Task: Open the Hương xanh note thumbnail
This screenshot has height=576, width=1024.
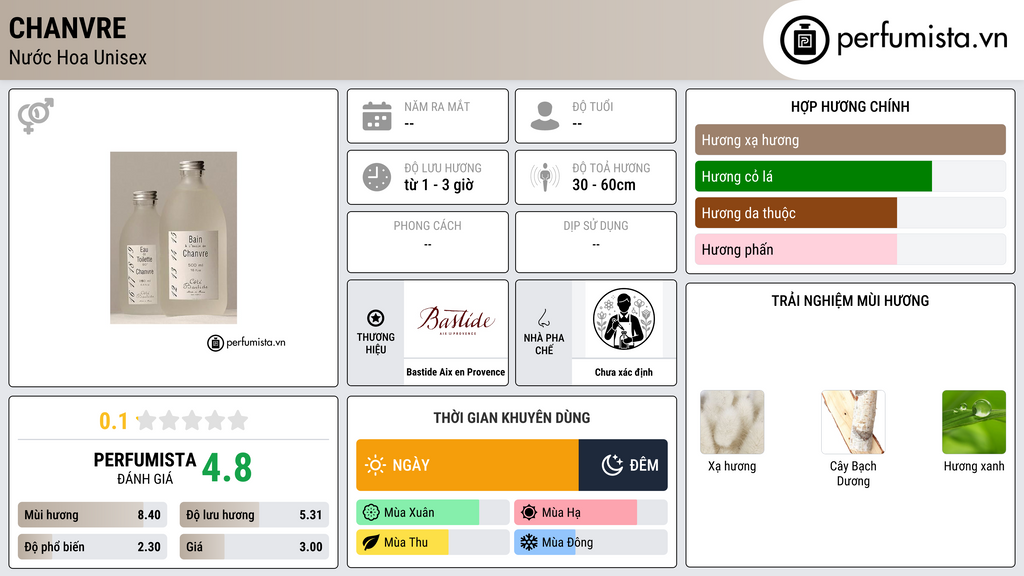Action: [974, 422]
